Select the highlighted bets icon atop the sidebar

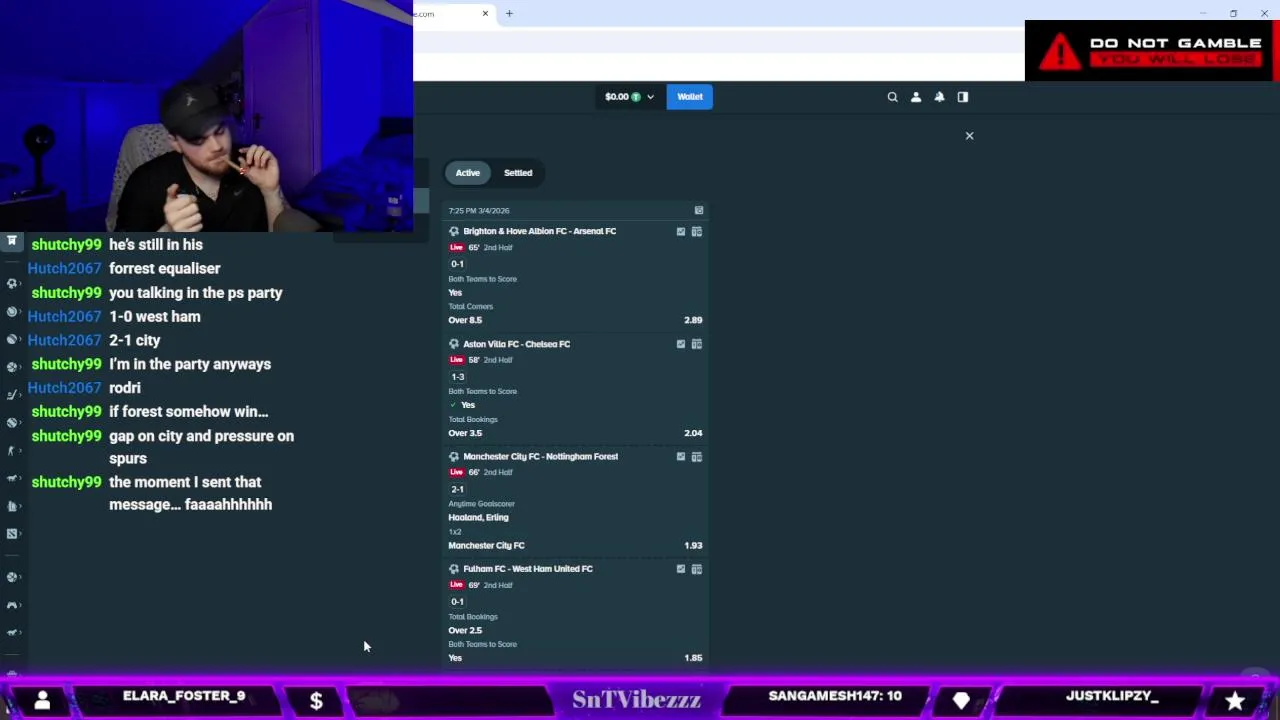point(12,241)
